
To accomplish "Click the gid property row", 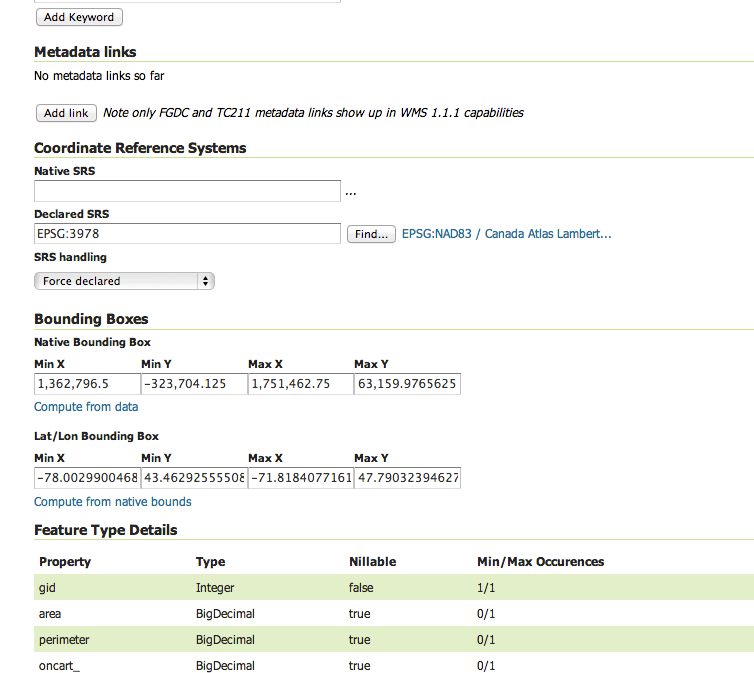I will (394, 587).
